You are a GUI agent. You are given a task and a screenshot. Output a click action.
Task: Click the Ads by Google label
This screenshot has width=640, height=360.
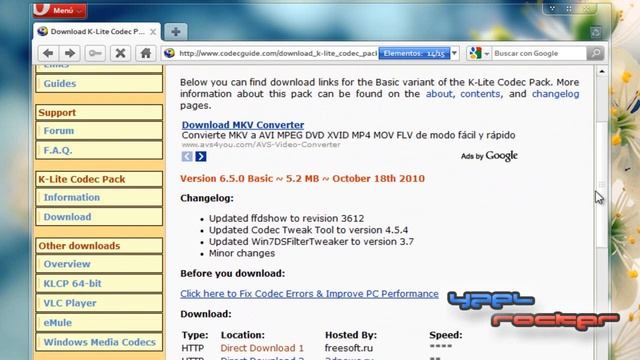pos(489,156)
